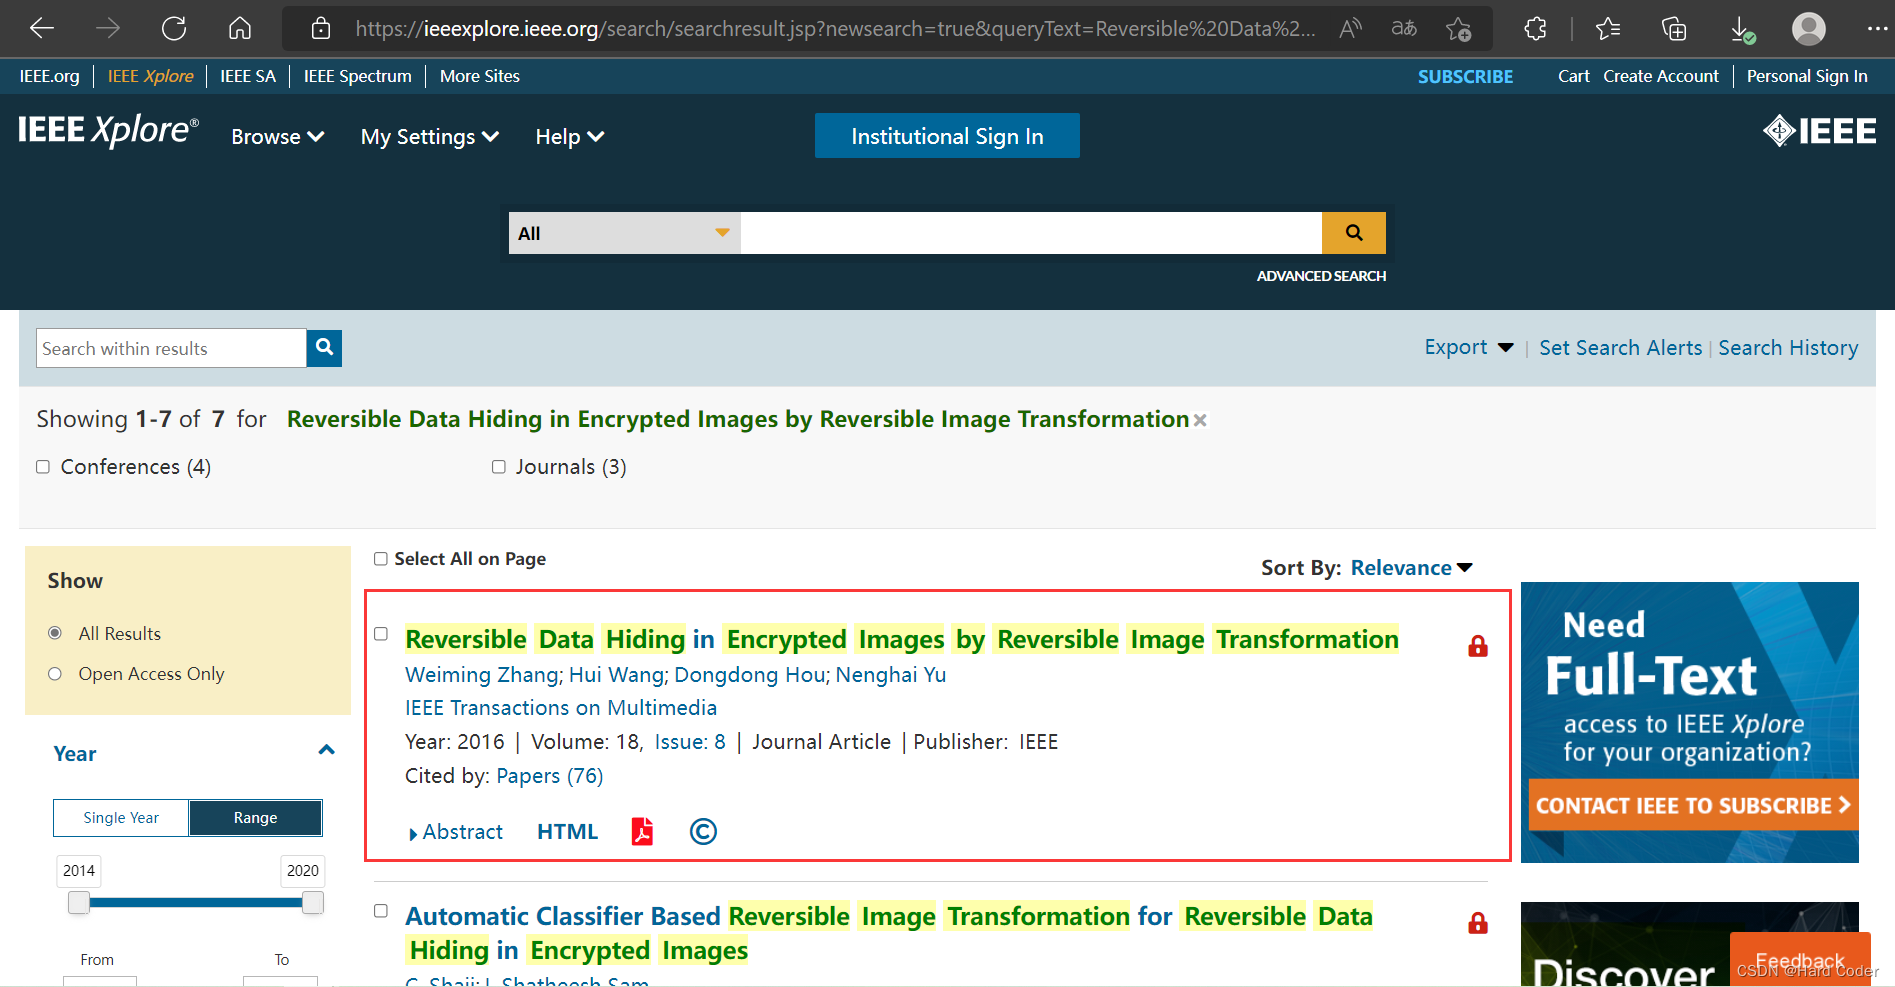Open the Browse menu
The image size is (1895, 987).
coord(277,137)
